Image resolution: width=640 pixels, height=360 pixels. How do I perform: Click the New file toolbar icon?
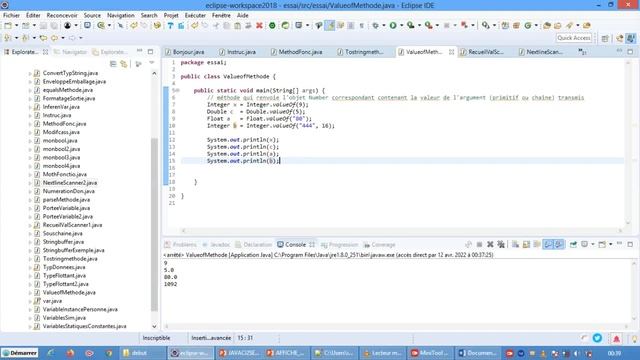click(8, 25)
